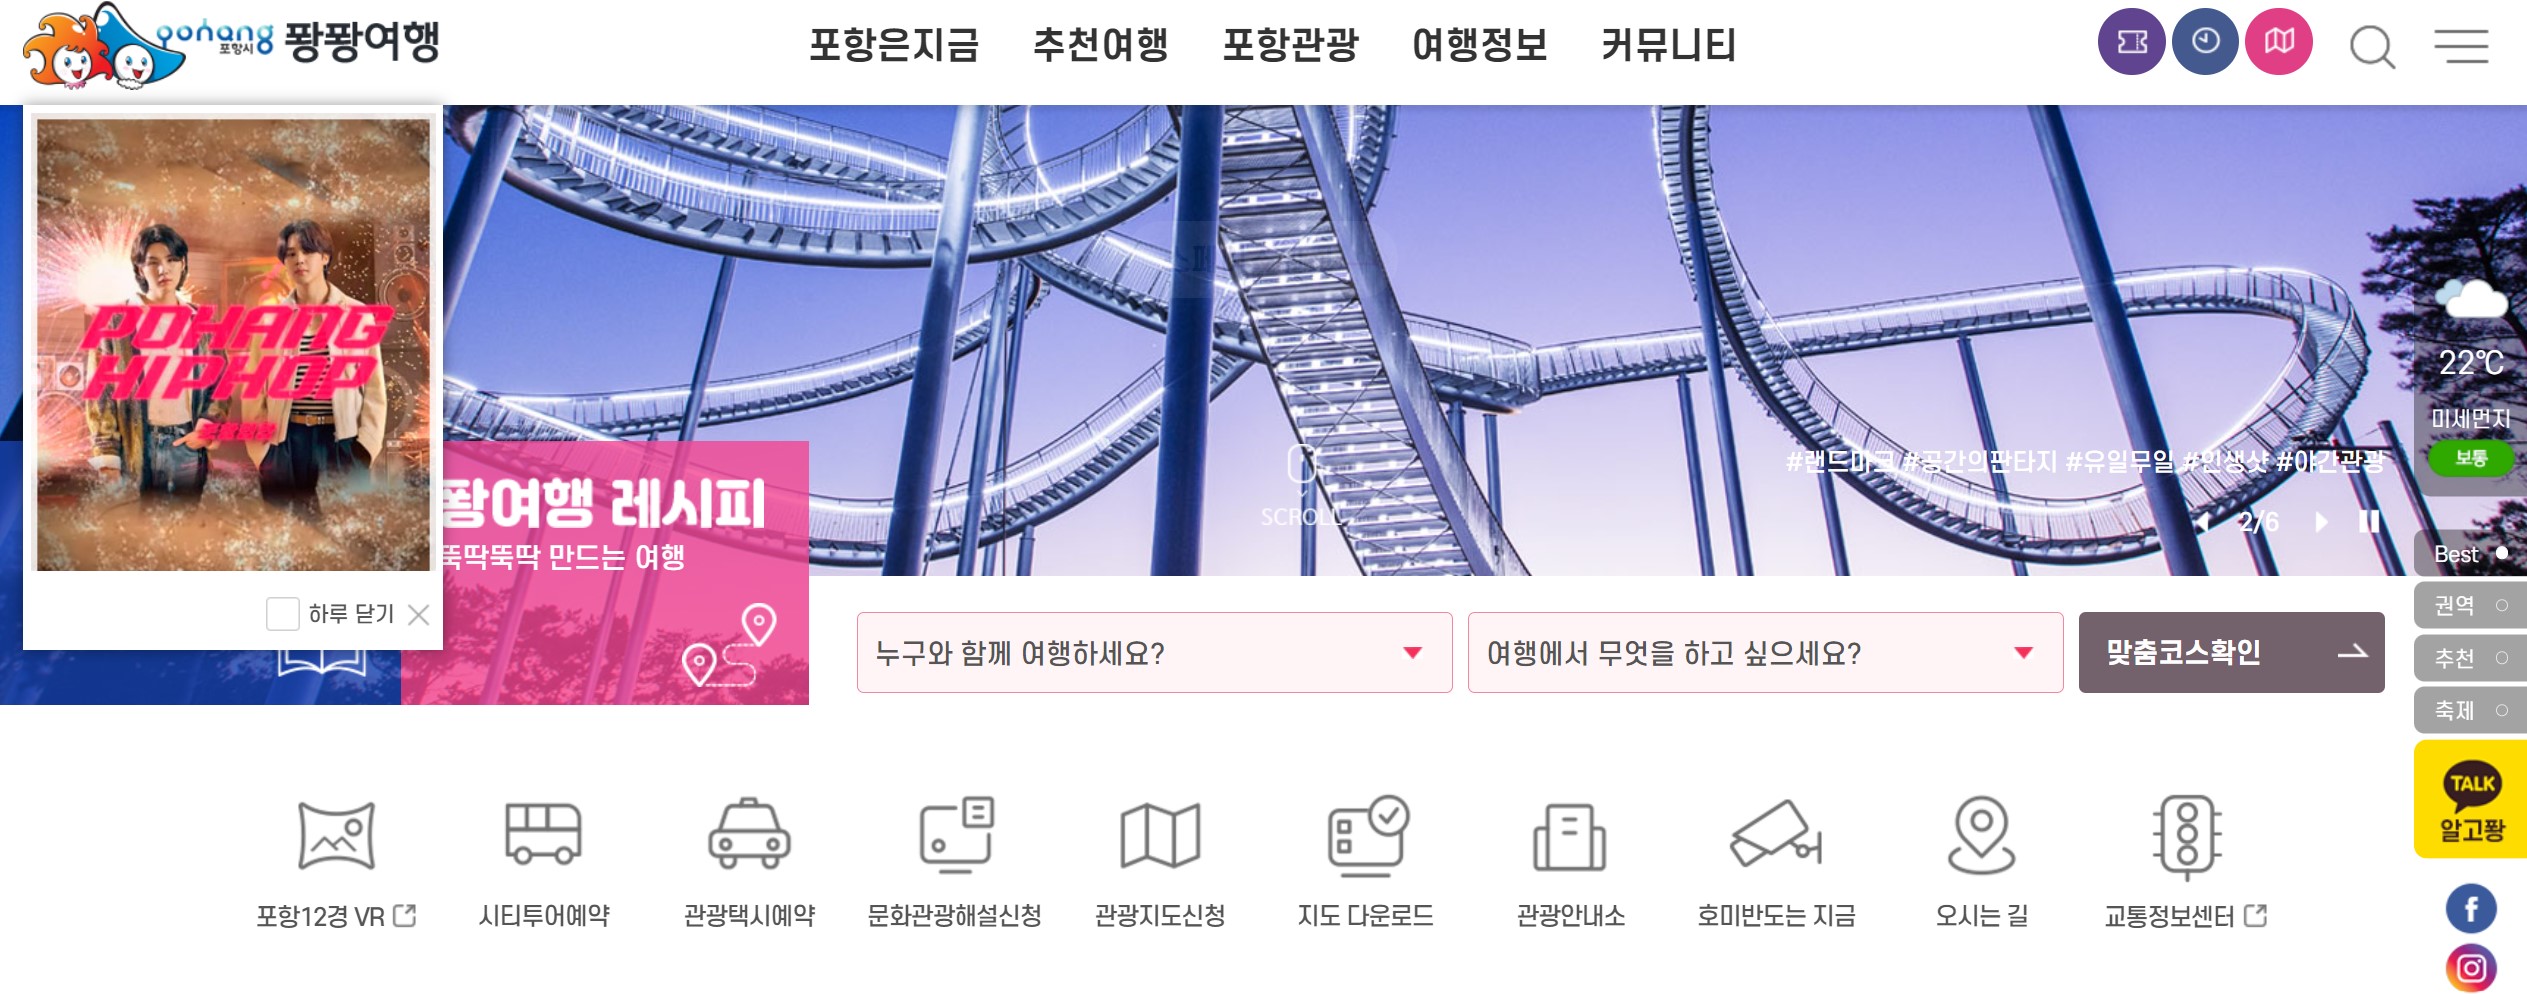Open the 포항관광 menu
Viewport: 2527px width, 994px height.
tap(1290, 45)
